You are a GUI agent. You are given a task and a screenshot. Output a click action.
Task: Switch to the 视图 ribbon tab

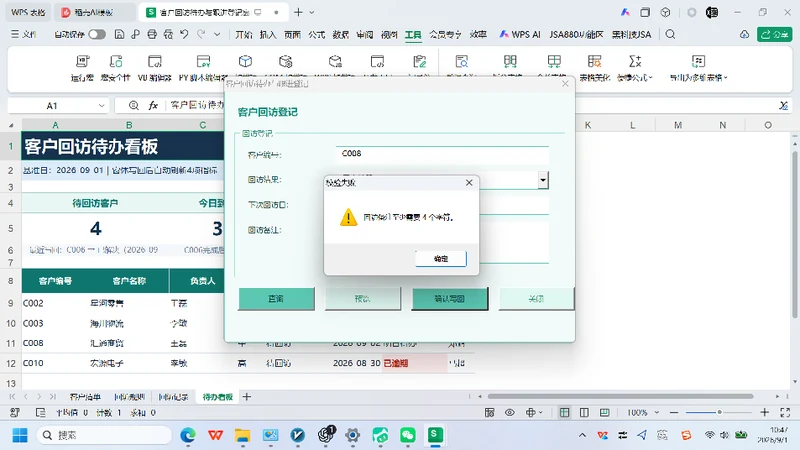click(x=389, y=34)
